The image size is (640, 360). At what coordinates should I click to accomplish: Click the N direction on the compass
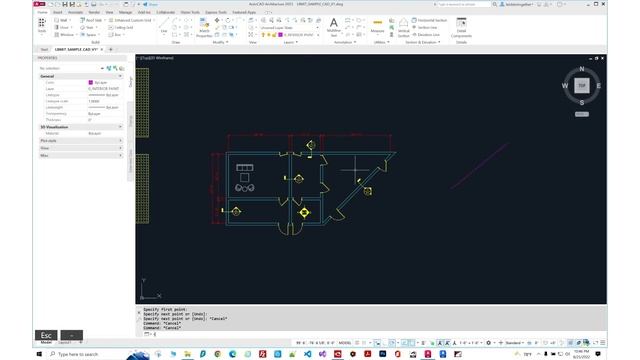tap(582, 69)
